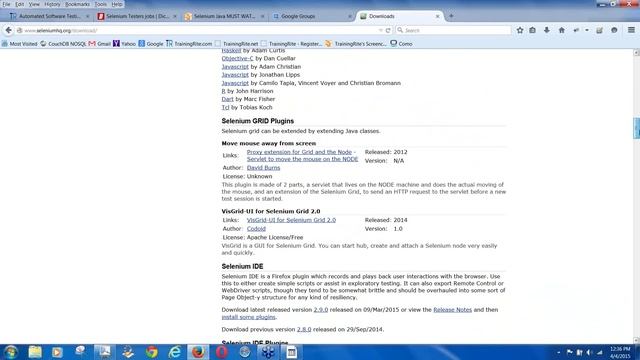Open the View menu
640x360 pixels.
tap(34, 4)
